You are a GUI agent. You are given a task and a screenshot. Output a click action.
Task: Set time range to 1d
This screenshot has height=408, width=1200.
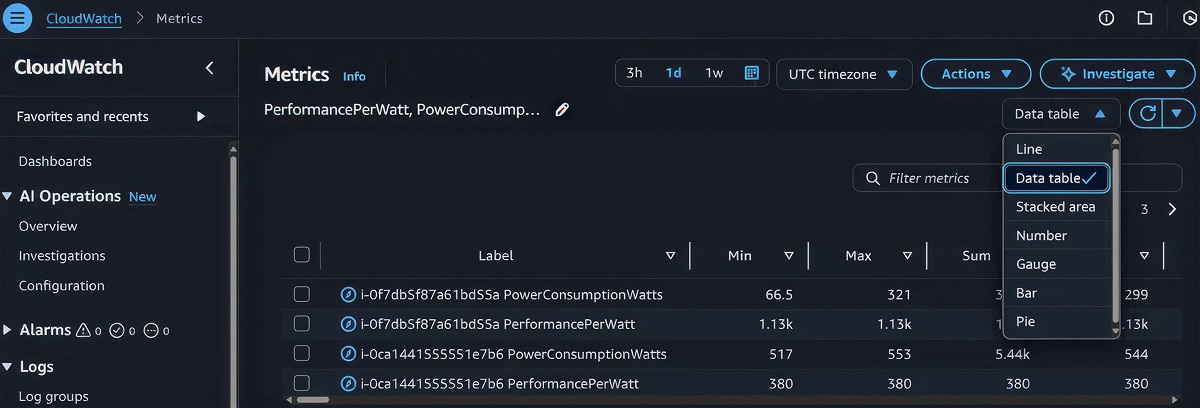click(x=674, y=73)
